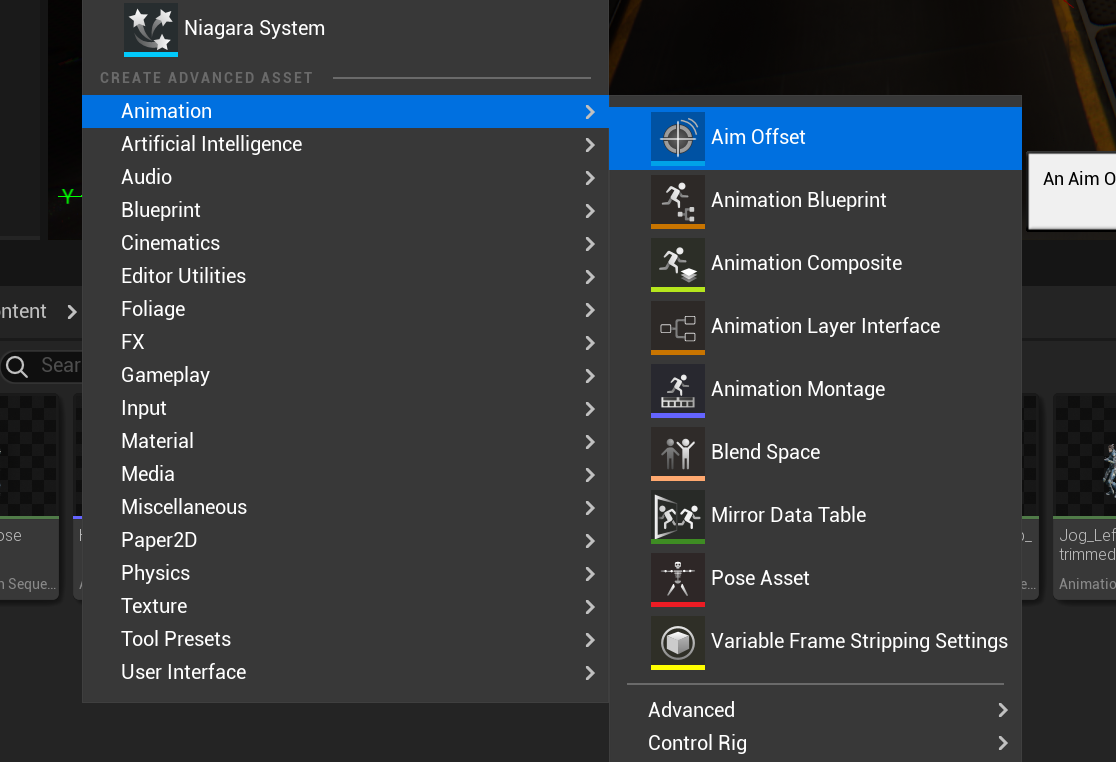This screenshot has height=762, width=1116.
Task: Open the Input submenu
Action: (345, 408)
